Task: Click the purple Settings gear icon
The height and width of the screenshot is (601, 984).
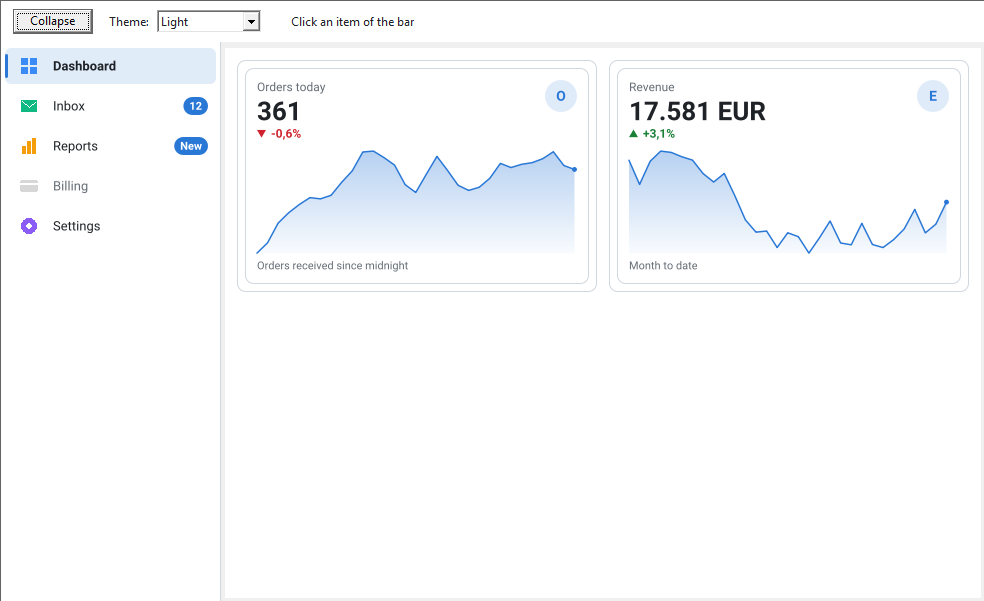Action: (29, 226)
